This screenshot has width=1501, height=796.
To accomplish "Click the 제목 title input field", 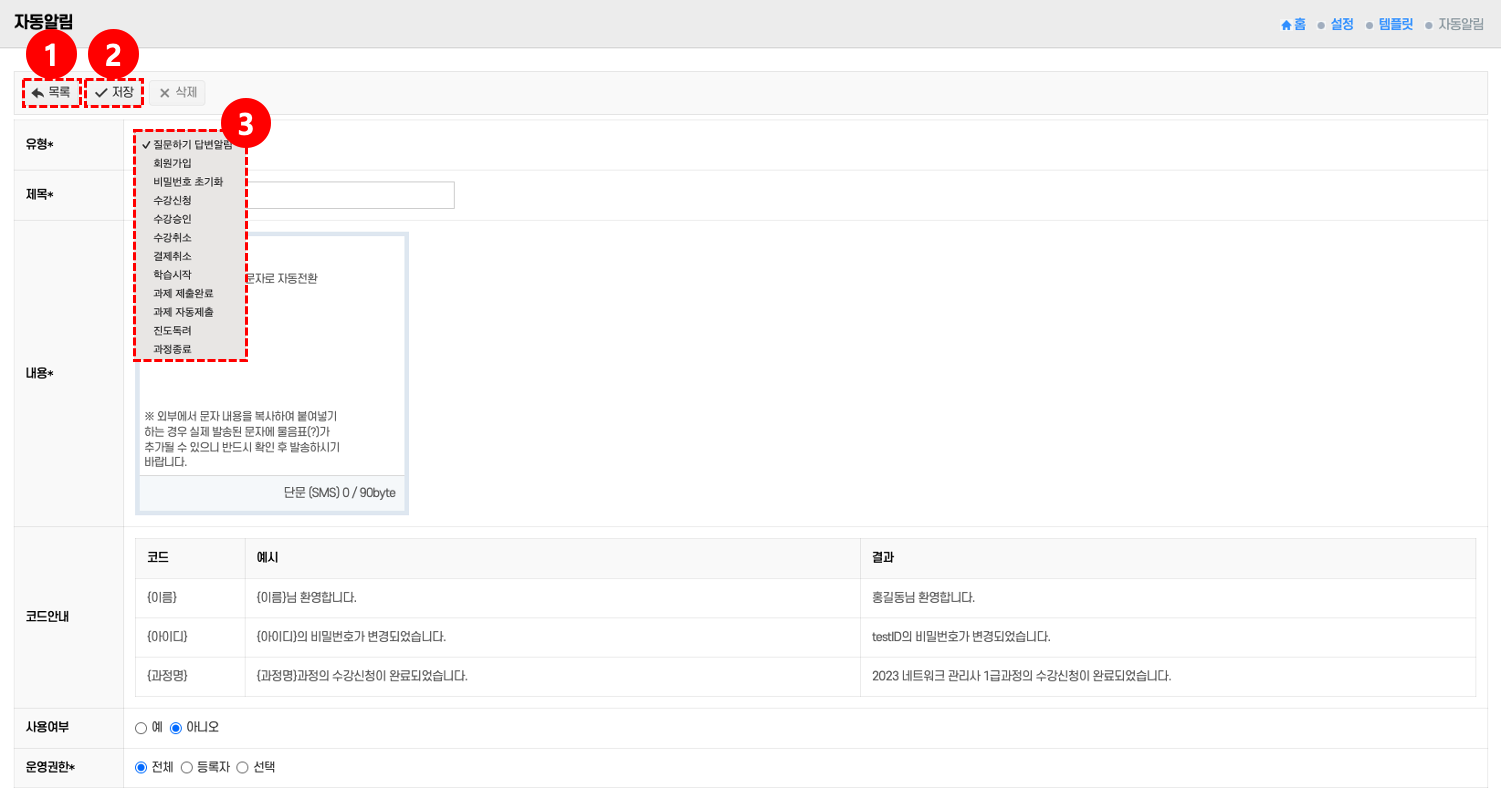I will 350,195.
